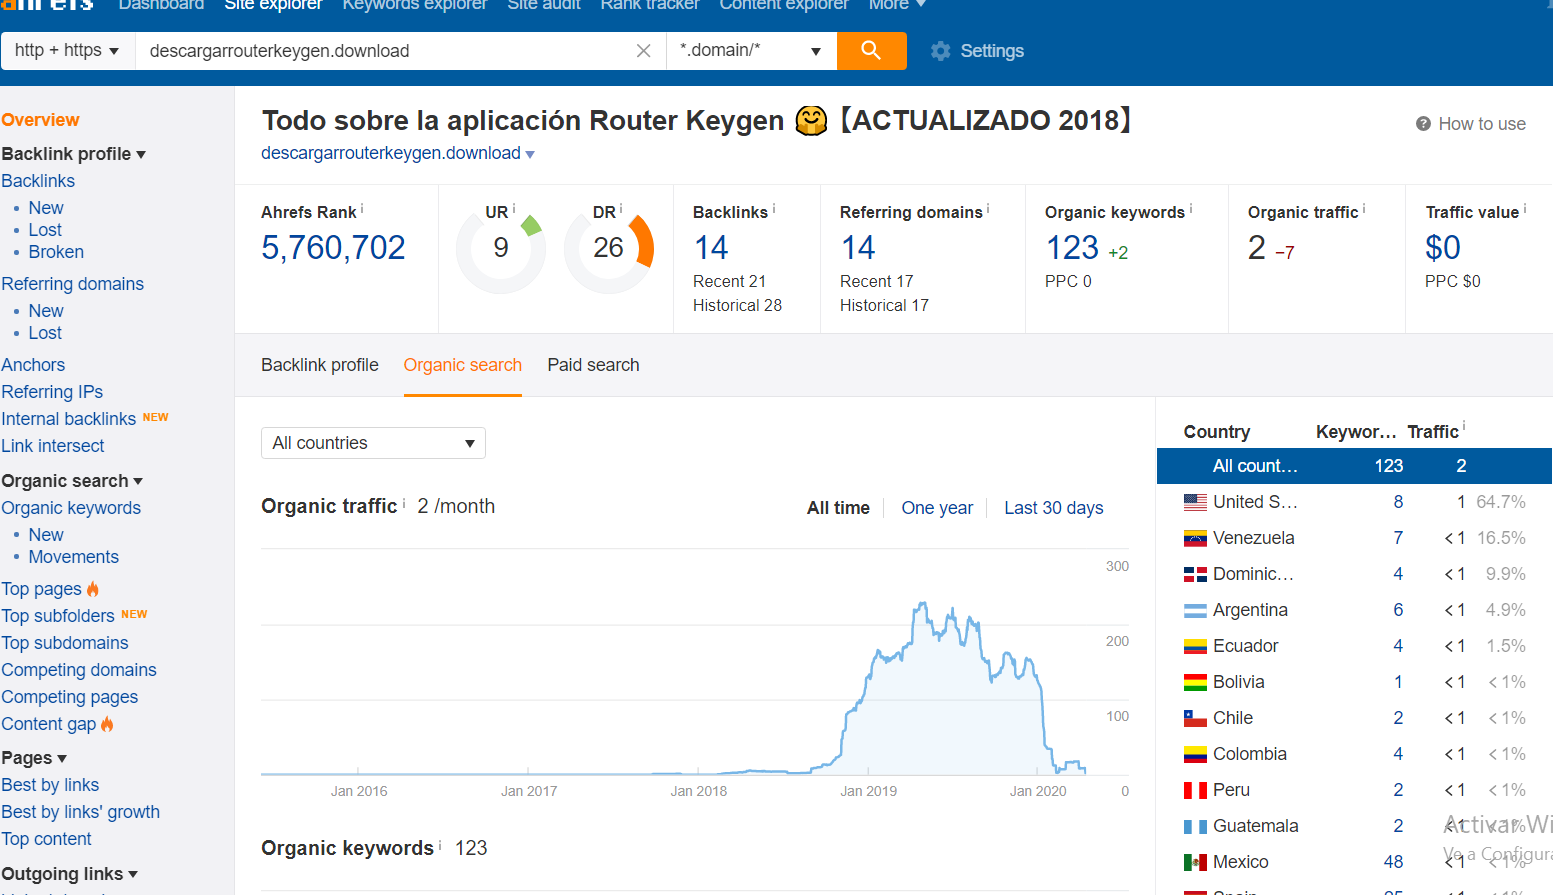Viewport: 1553px width, 895px height.
Task: Click the Backlinks count 14
Action: [x=711, y=247]
